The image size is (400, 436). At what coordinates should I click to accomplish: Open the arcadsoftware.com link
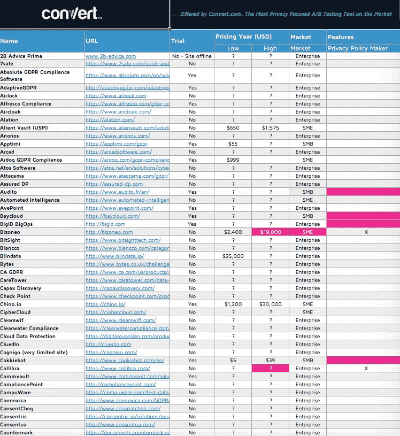click(x=119, y=152)
